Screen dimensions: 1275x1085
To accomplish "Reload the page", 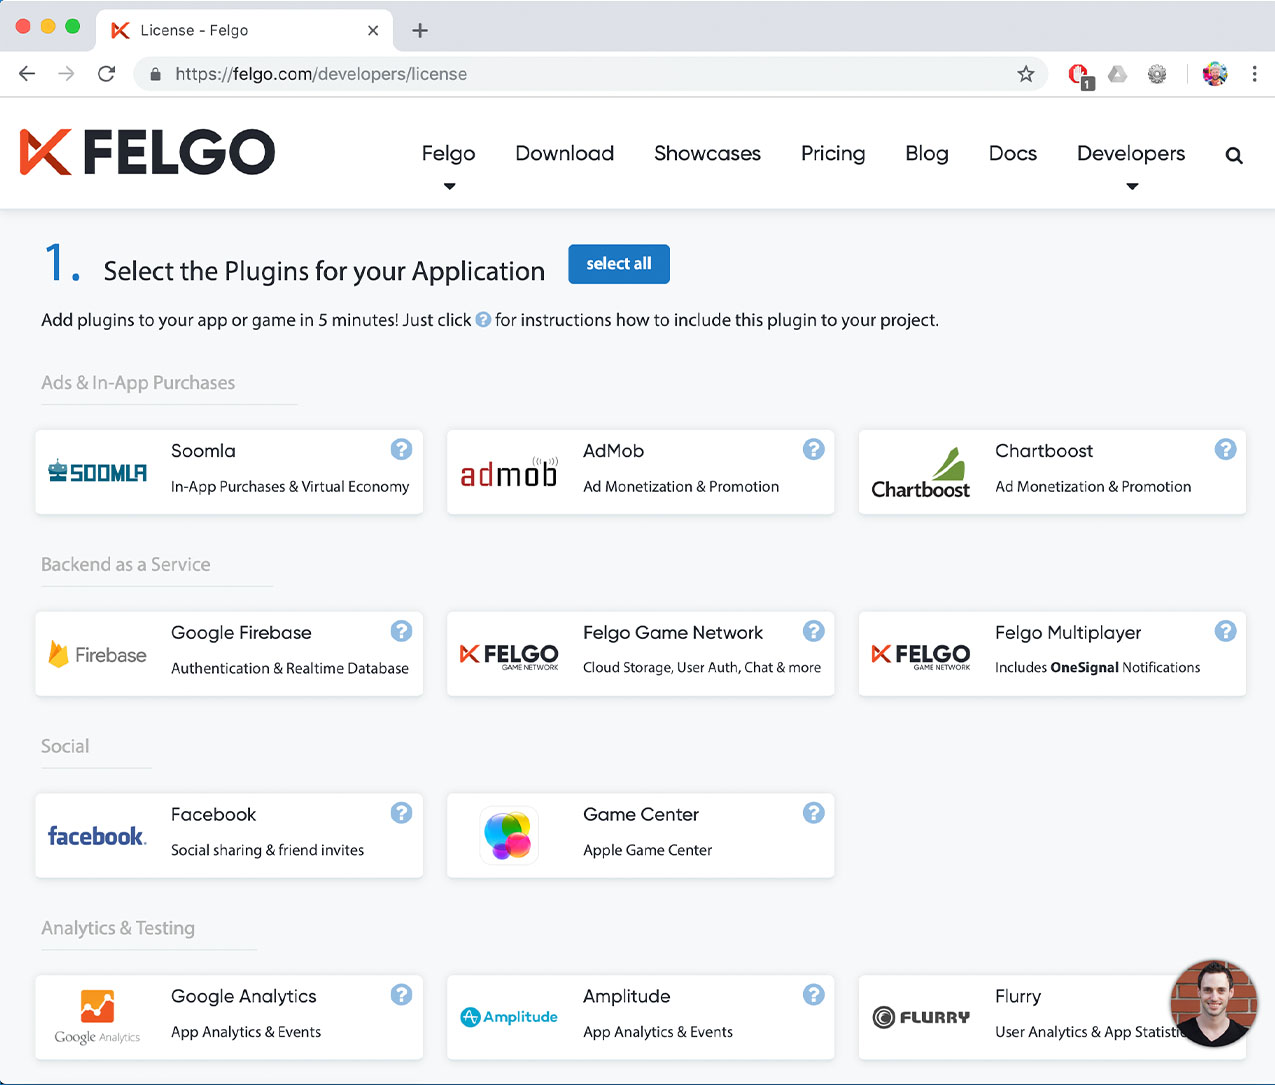I will point(106,74).
